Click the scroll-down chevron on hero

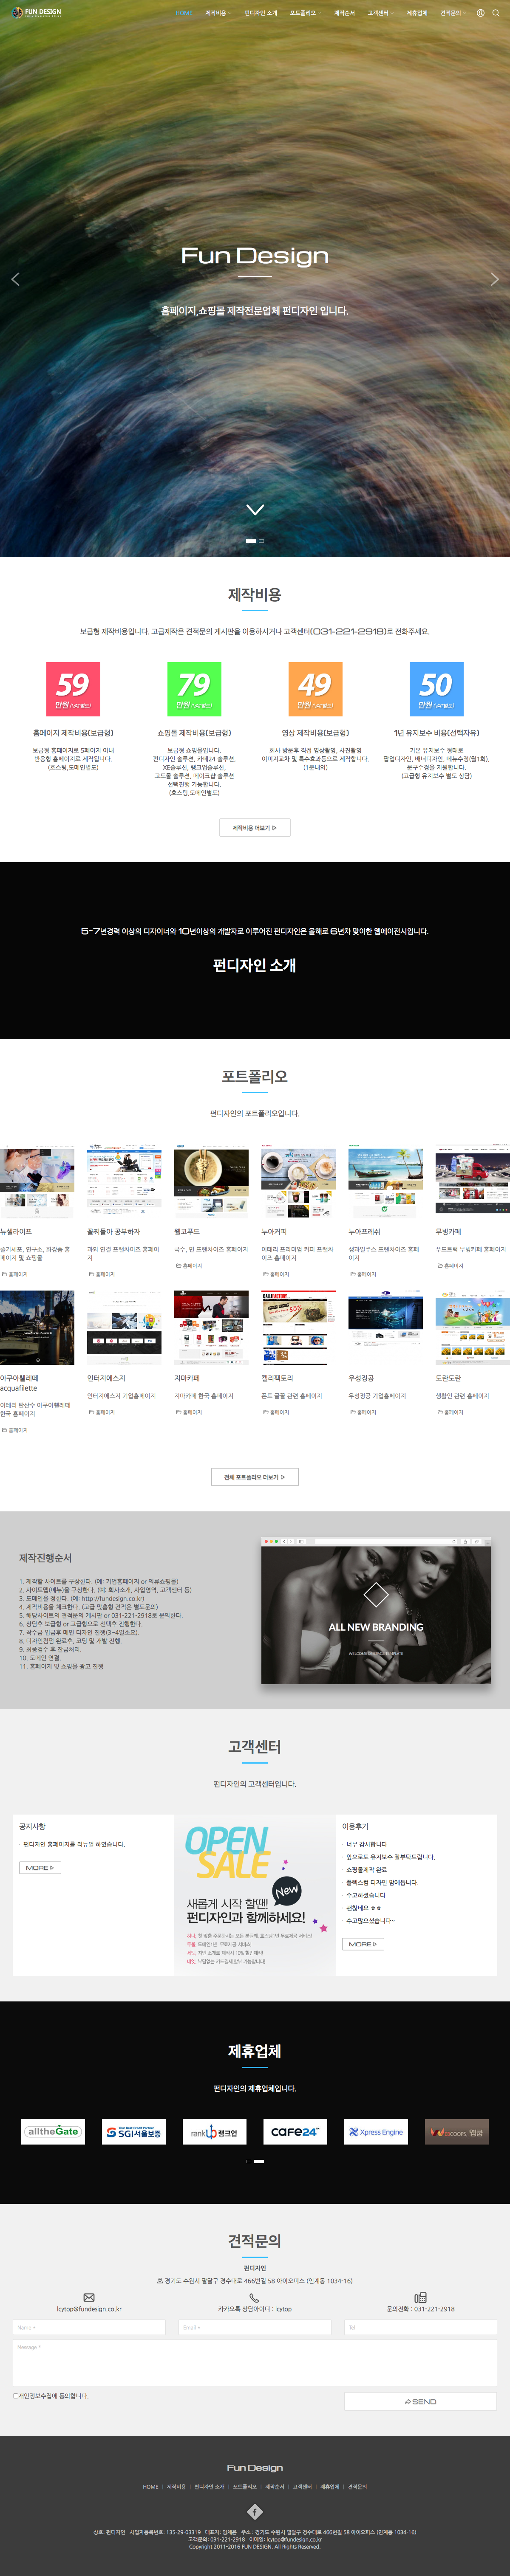pyautogui.click(x=255, y=509)
